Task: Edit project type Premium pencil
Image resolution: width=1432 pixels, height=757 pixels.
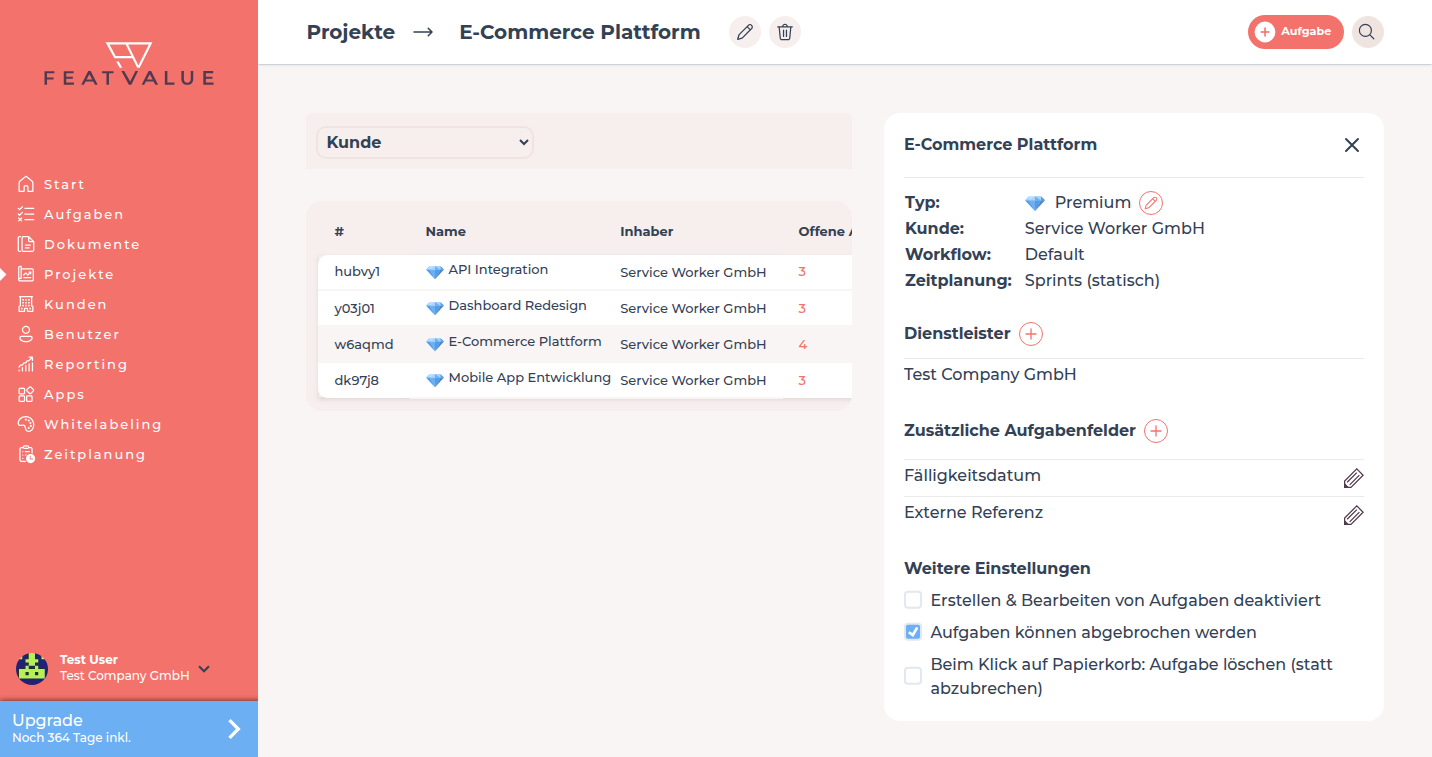Action: tap(1151, 202)
